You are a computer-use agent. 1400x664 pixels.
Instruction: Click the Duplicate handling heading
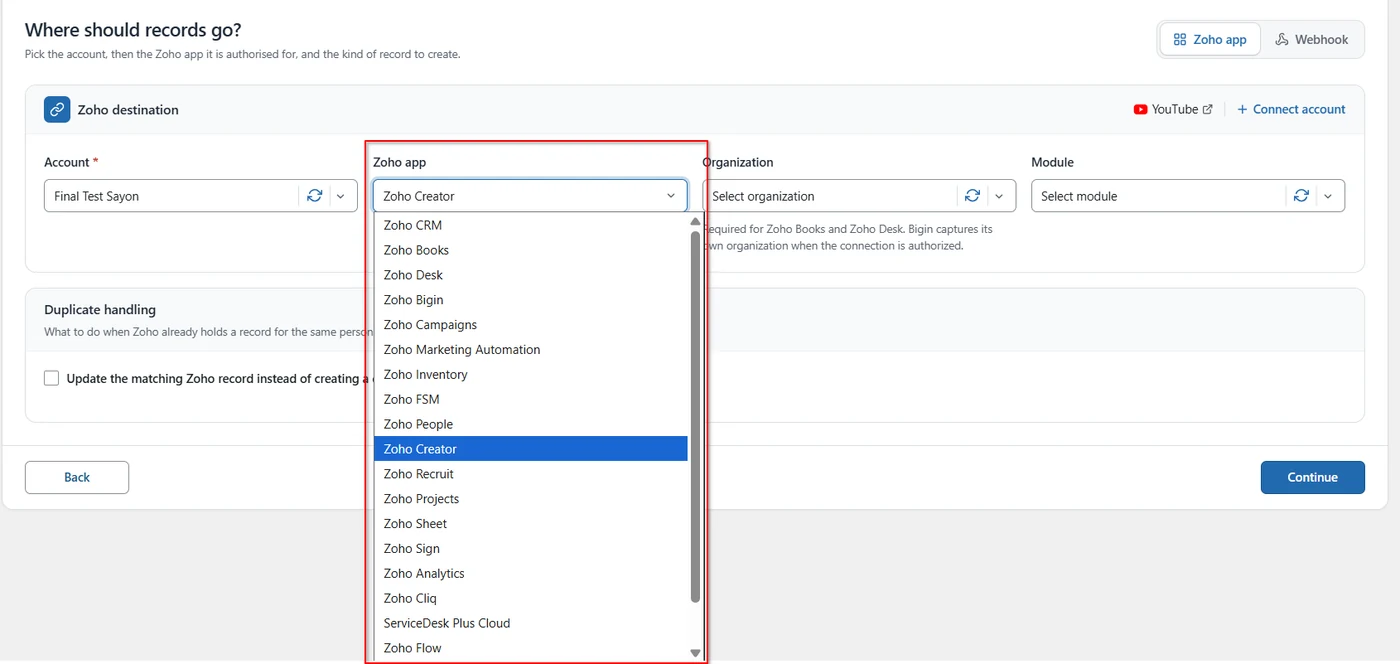(x=100, y=310)
